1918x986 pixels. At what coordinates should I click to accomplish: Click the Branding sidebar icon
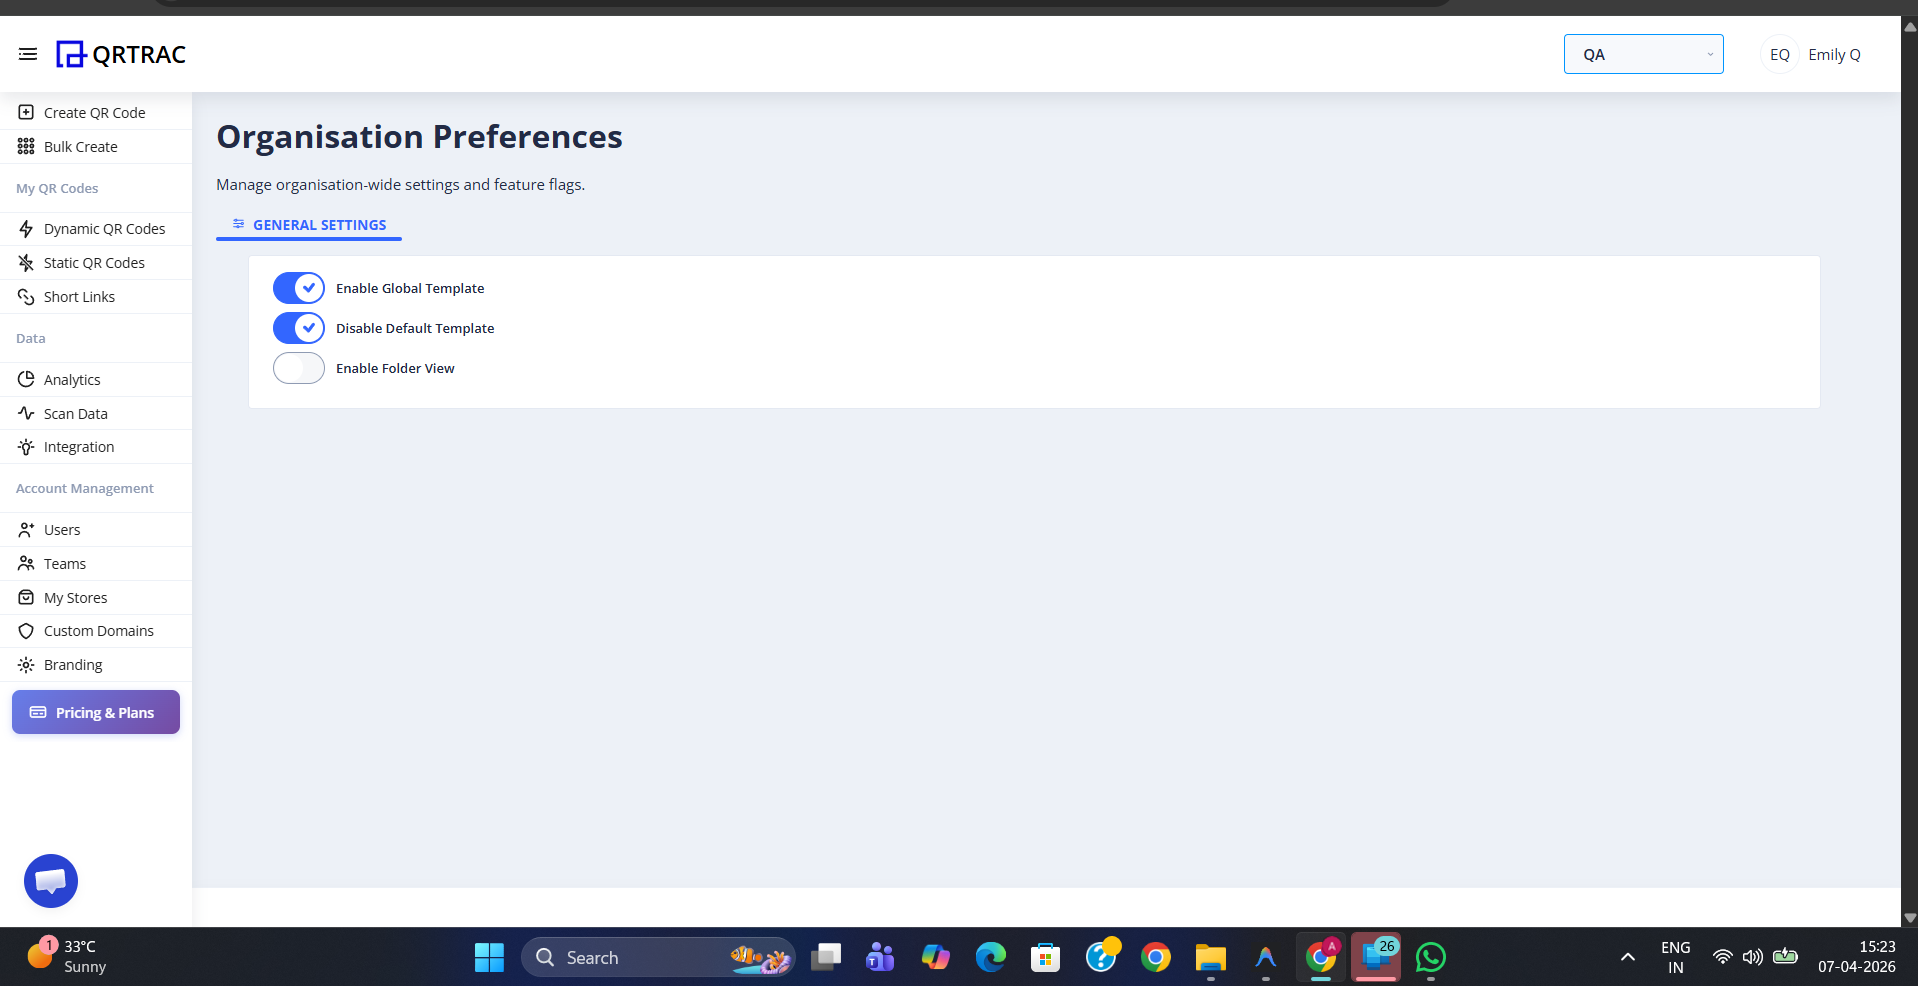(25, 664)
